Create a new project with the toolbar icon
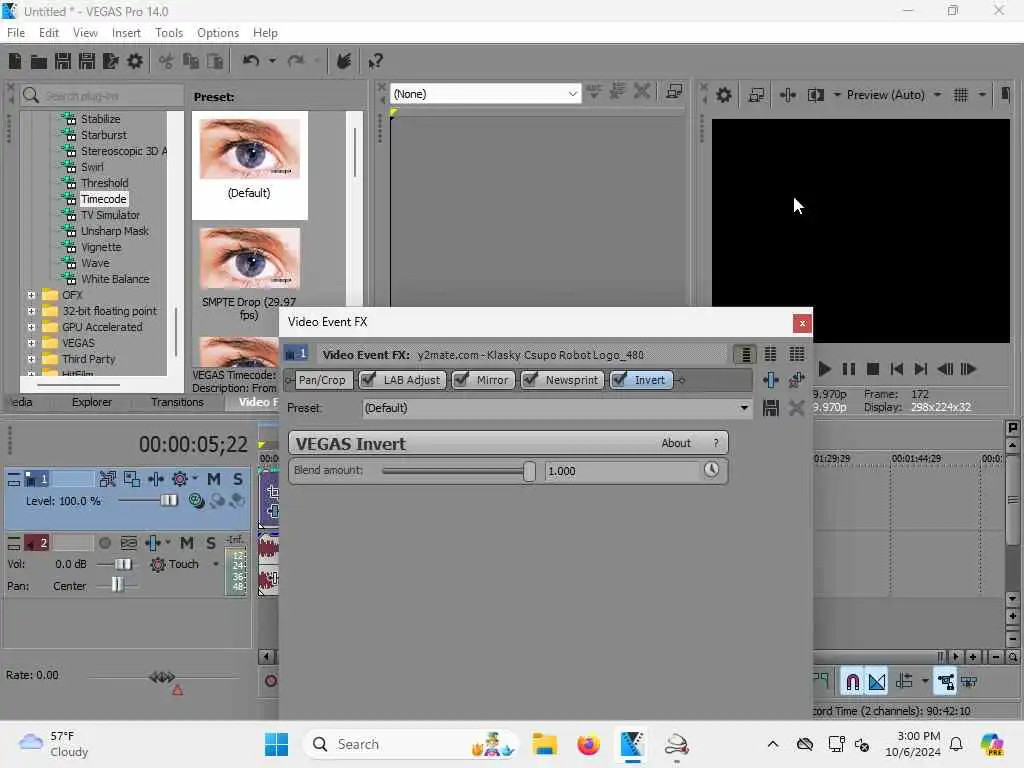The image size is (1024, 768). 14,61
